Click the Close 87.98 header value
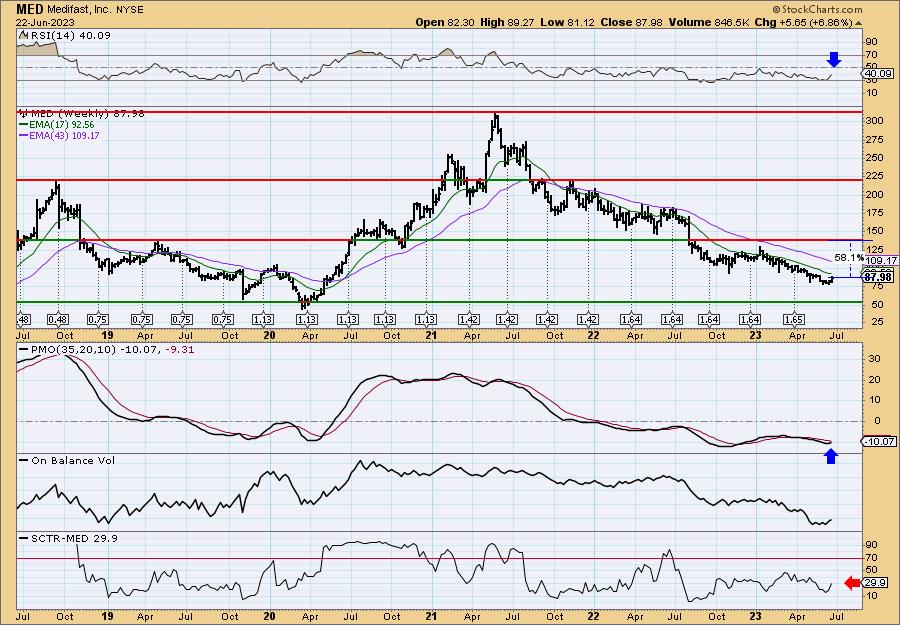The height and width of the screenshot is (625, 900). pyautogui.click(x=631, y=22)
